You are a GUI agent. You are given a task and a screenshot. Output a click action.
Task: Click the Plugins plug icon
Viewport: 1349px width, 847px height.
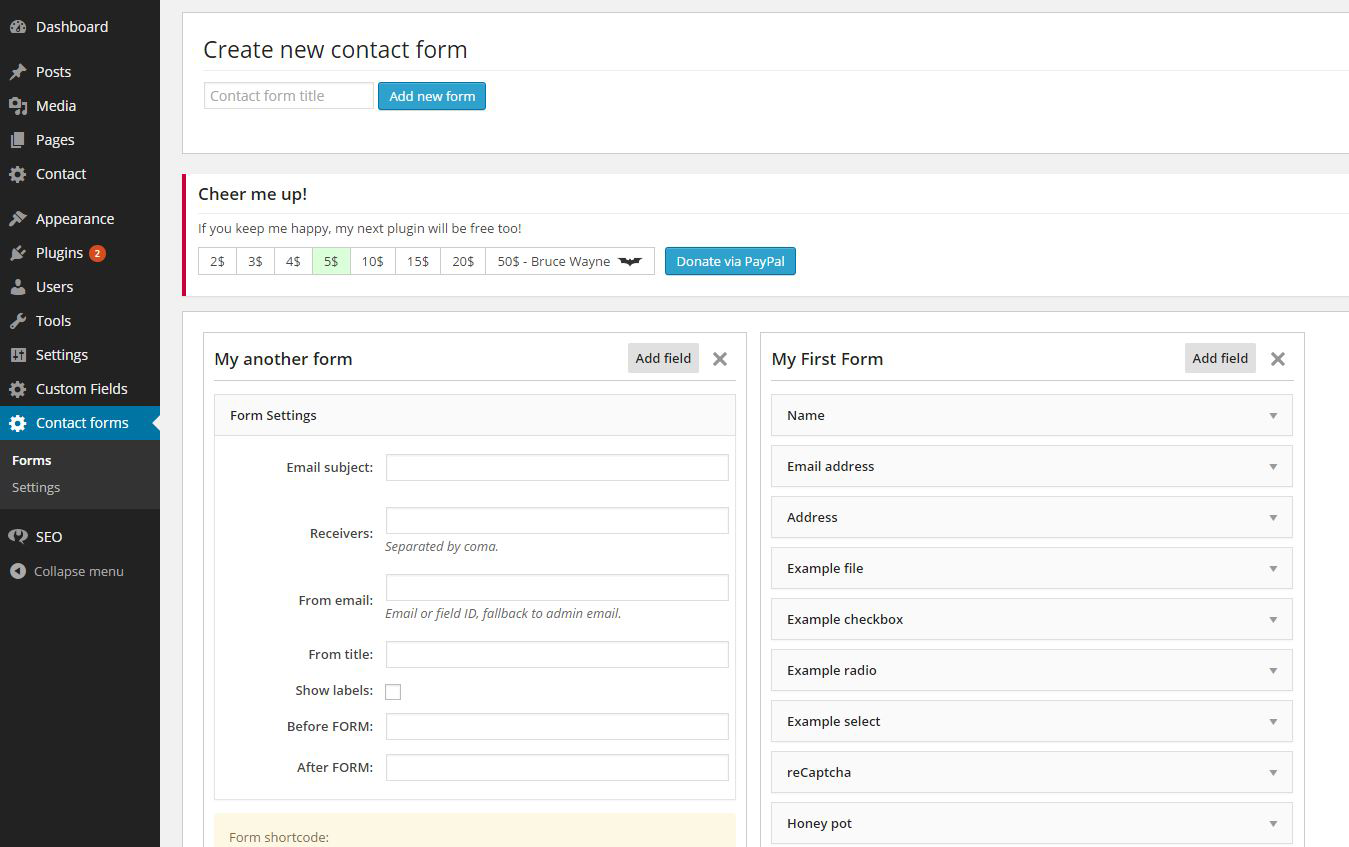click(x=17, y=253)
